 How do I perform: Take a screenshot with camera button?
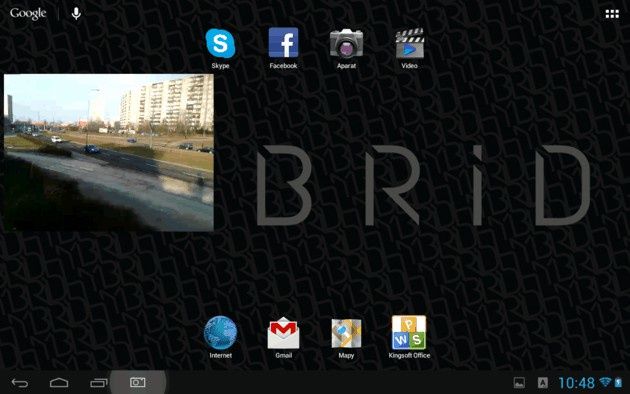coord(137,382)
